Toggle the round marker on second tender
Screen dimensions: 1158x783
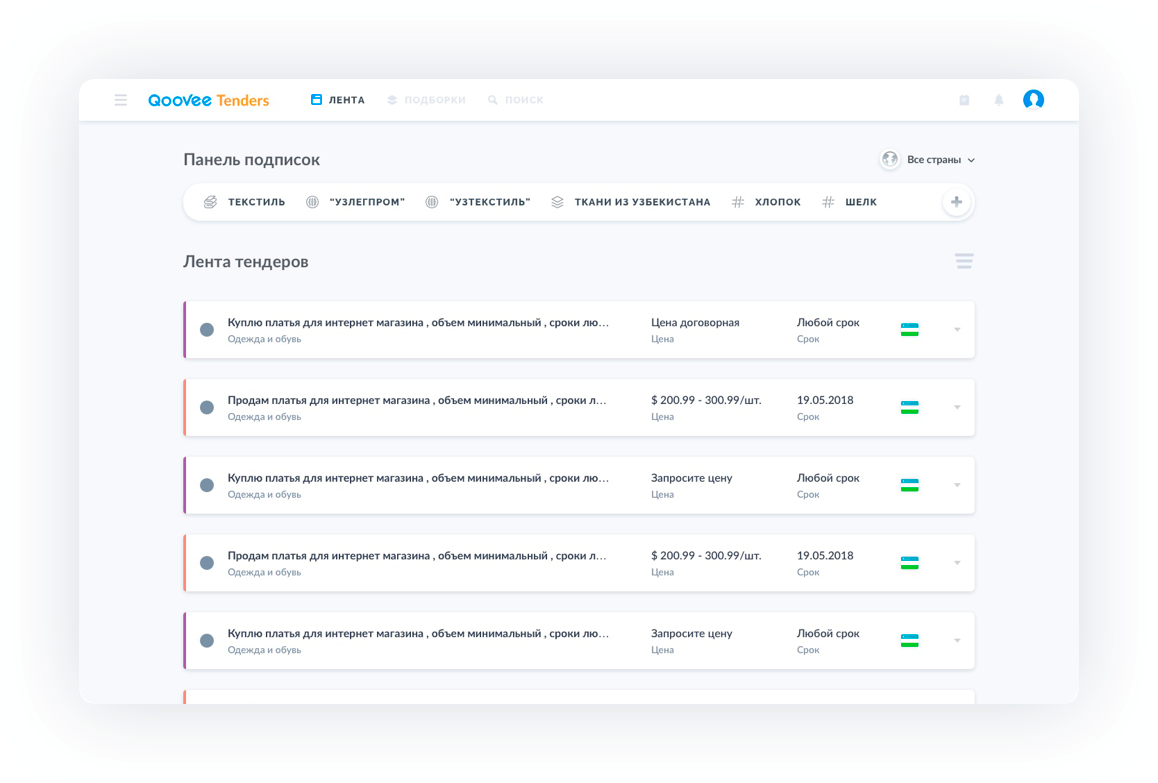(207, 407)
